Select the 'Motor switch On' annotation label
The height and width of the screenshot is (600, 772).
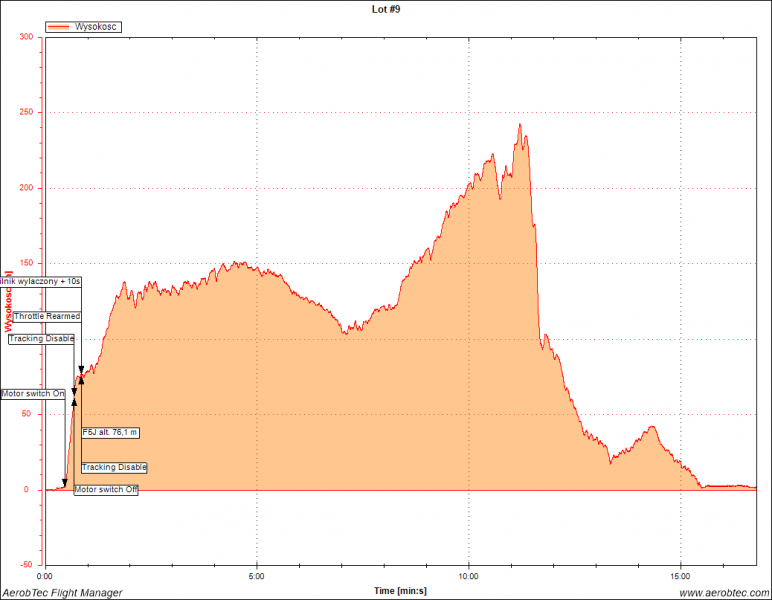tap(33, 394)
